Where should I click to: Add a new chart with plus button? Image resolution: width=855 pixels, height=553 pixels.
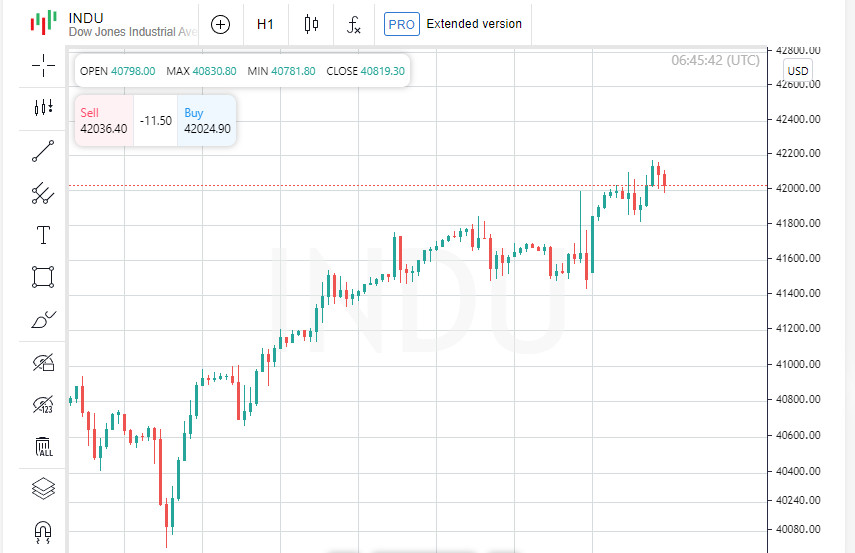(221, 24)
